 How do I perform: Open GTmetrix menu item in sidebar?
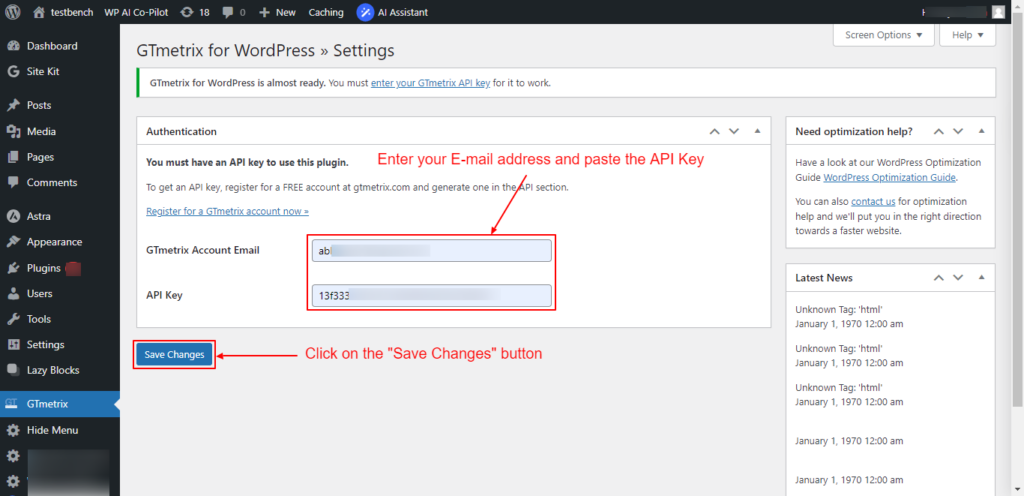coord(59,404)
